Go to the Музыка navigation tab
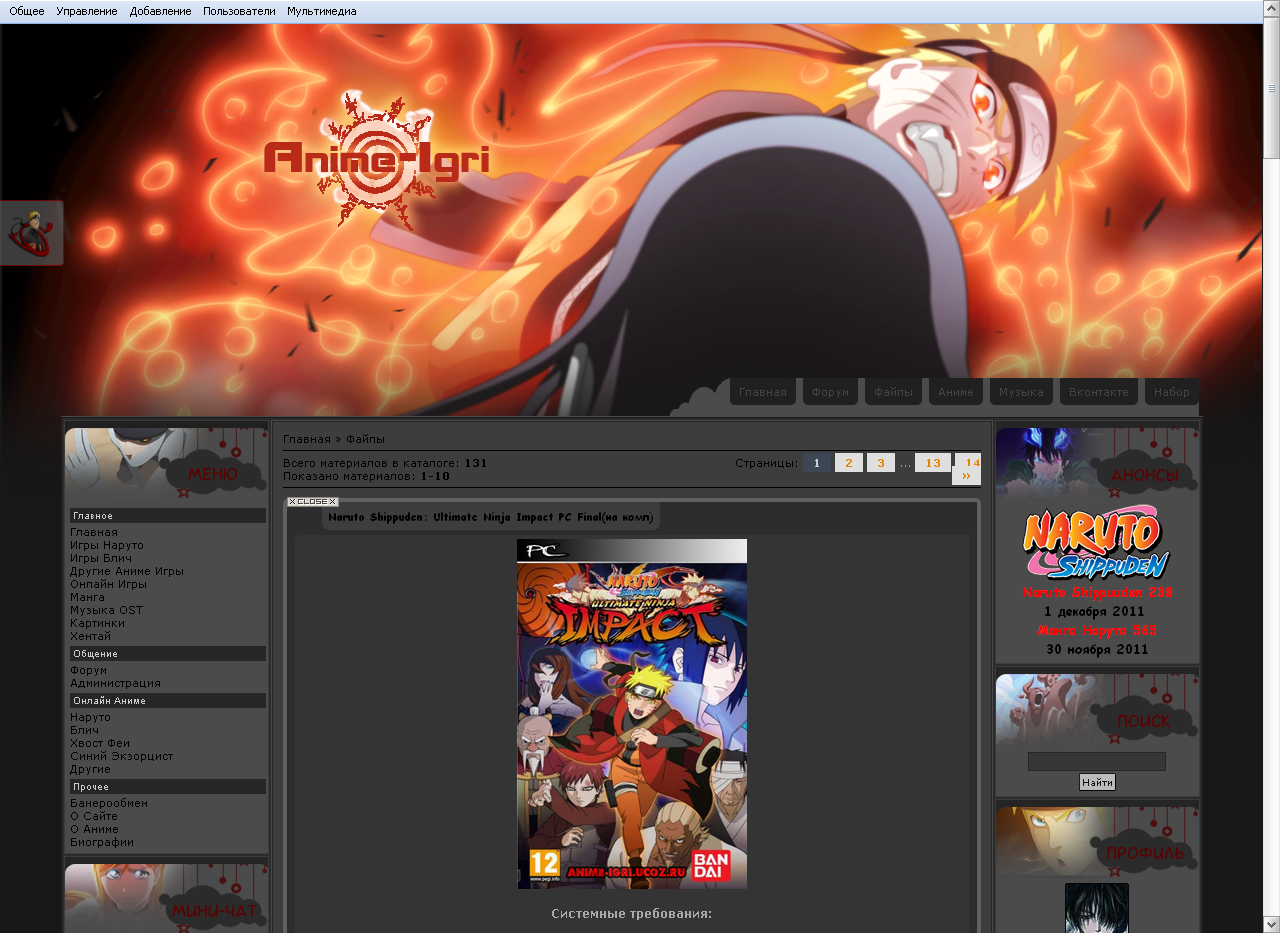The height and width of the screenshot is (933, 1280). point(1021,392)
